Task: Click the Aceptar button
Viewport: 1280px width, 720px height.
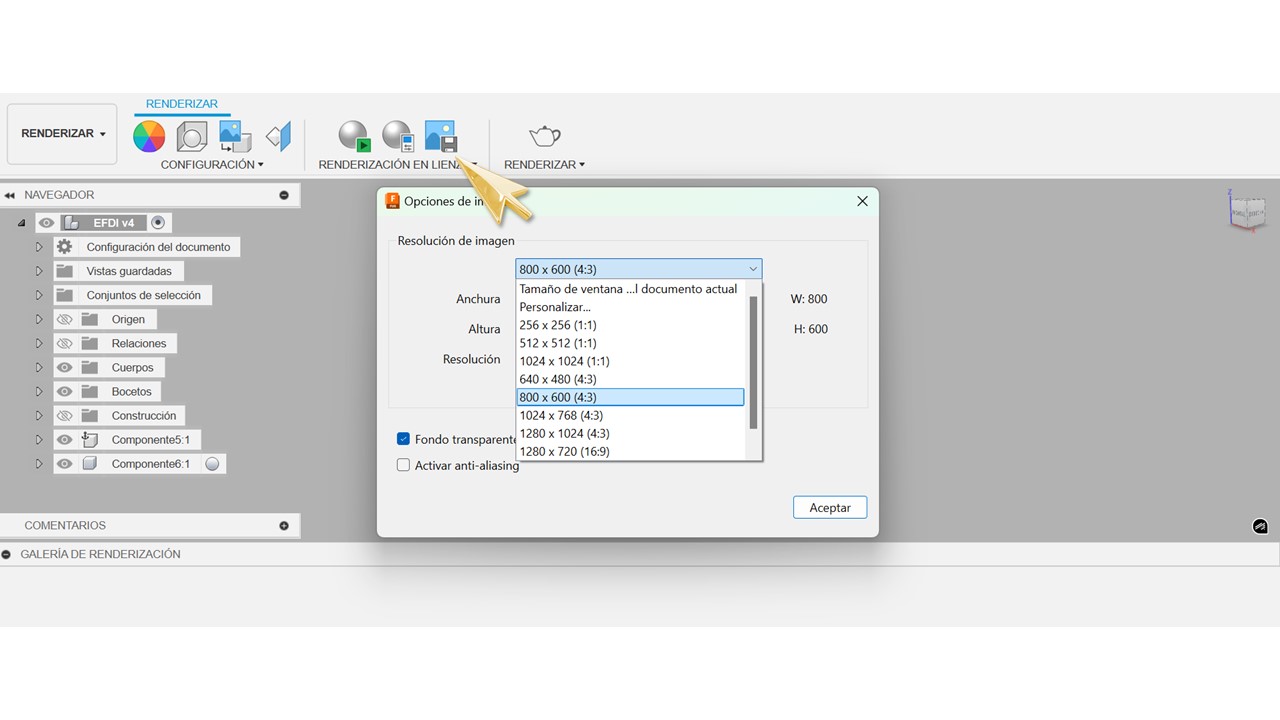Action: (x=830, y=508)
